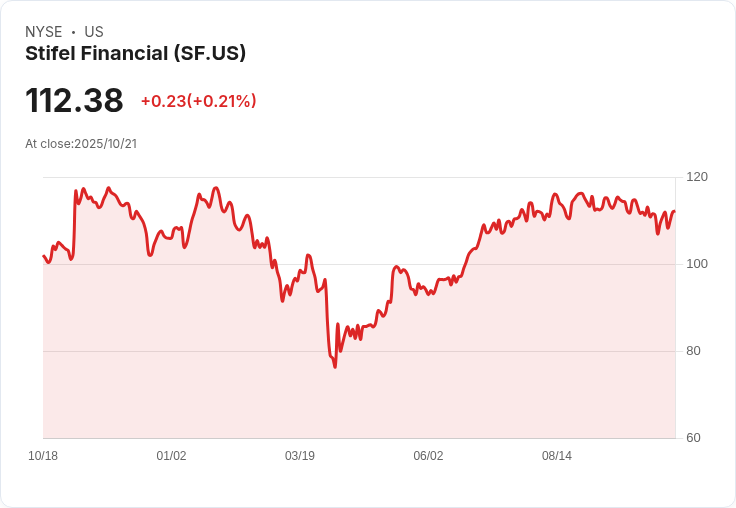This screenshot has width=736, height=508.
Task: Open the Stifel Financial (SF.US) title
Action: (x=135, y=53)
